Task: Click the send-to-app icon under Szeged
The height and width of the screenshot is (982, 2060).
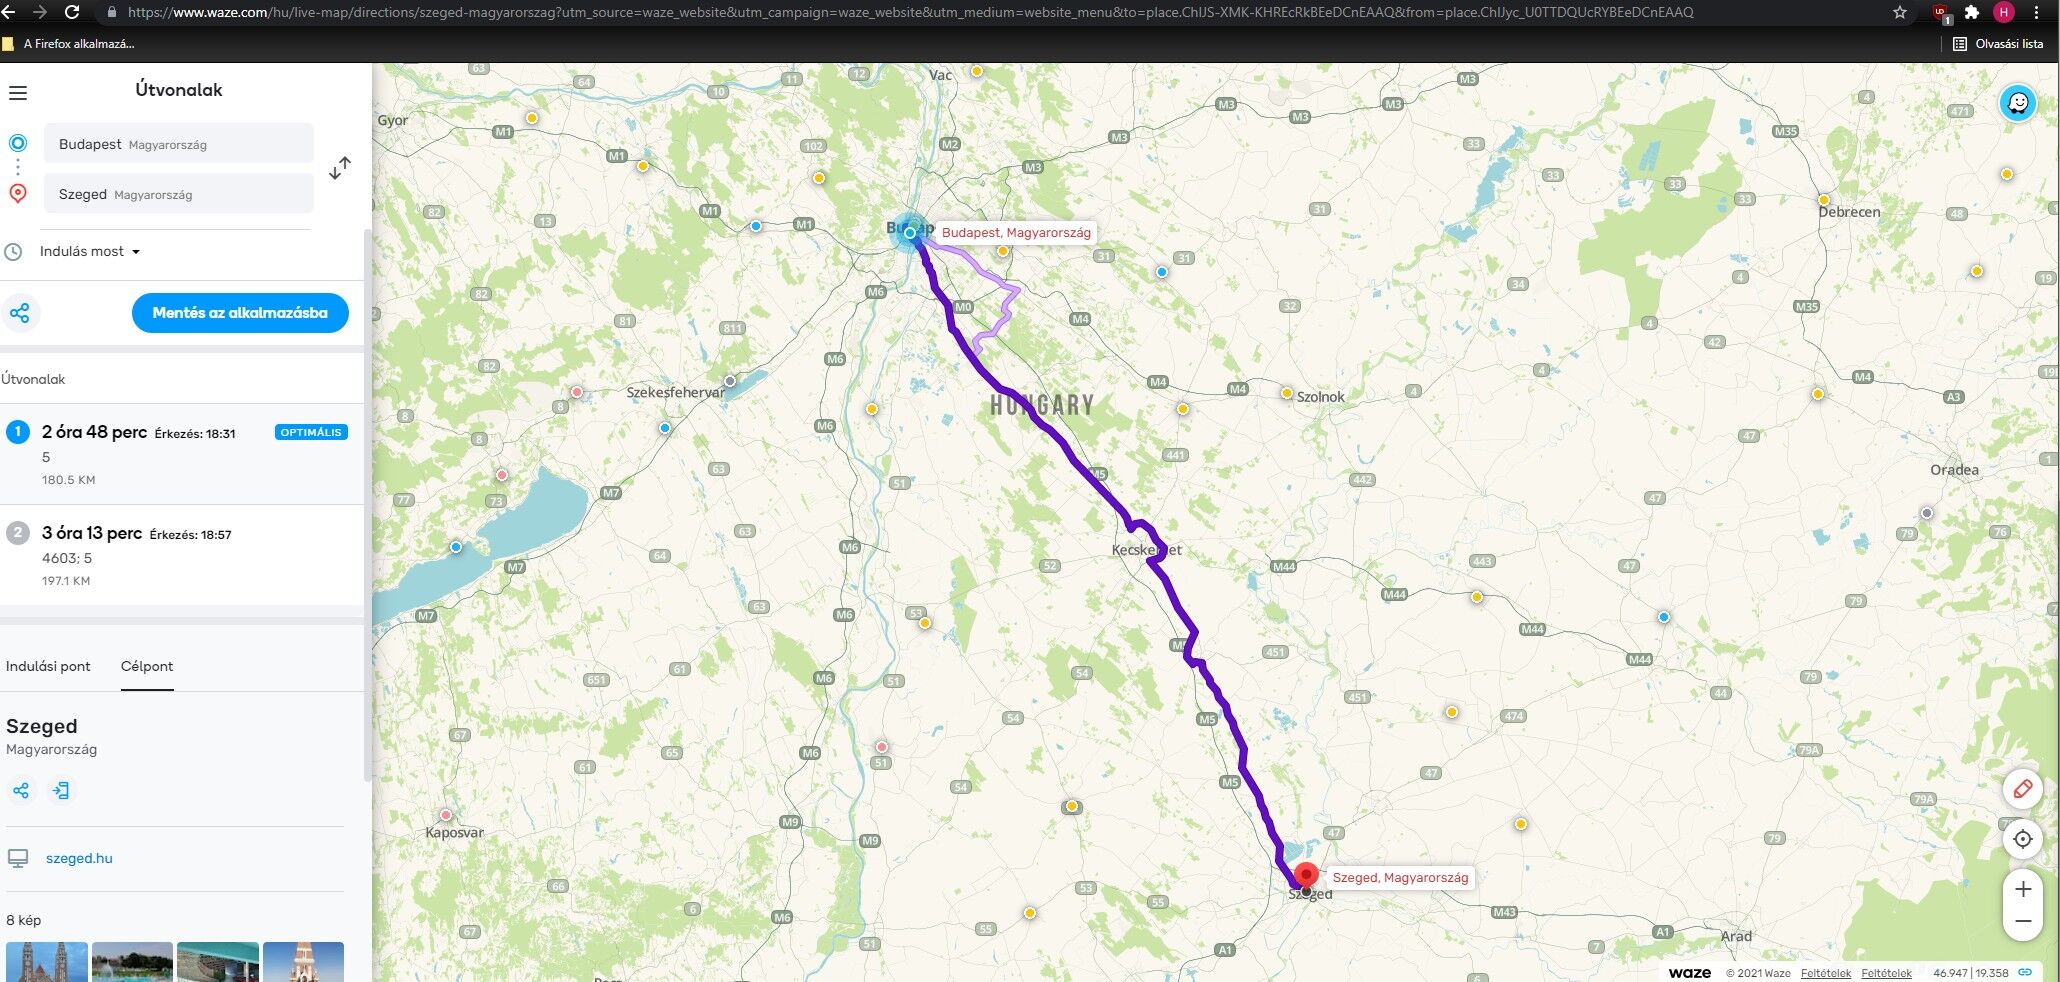Action: tap(61, 791)
